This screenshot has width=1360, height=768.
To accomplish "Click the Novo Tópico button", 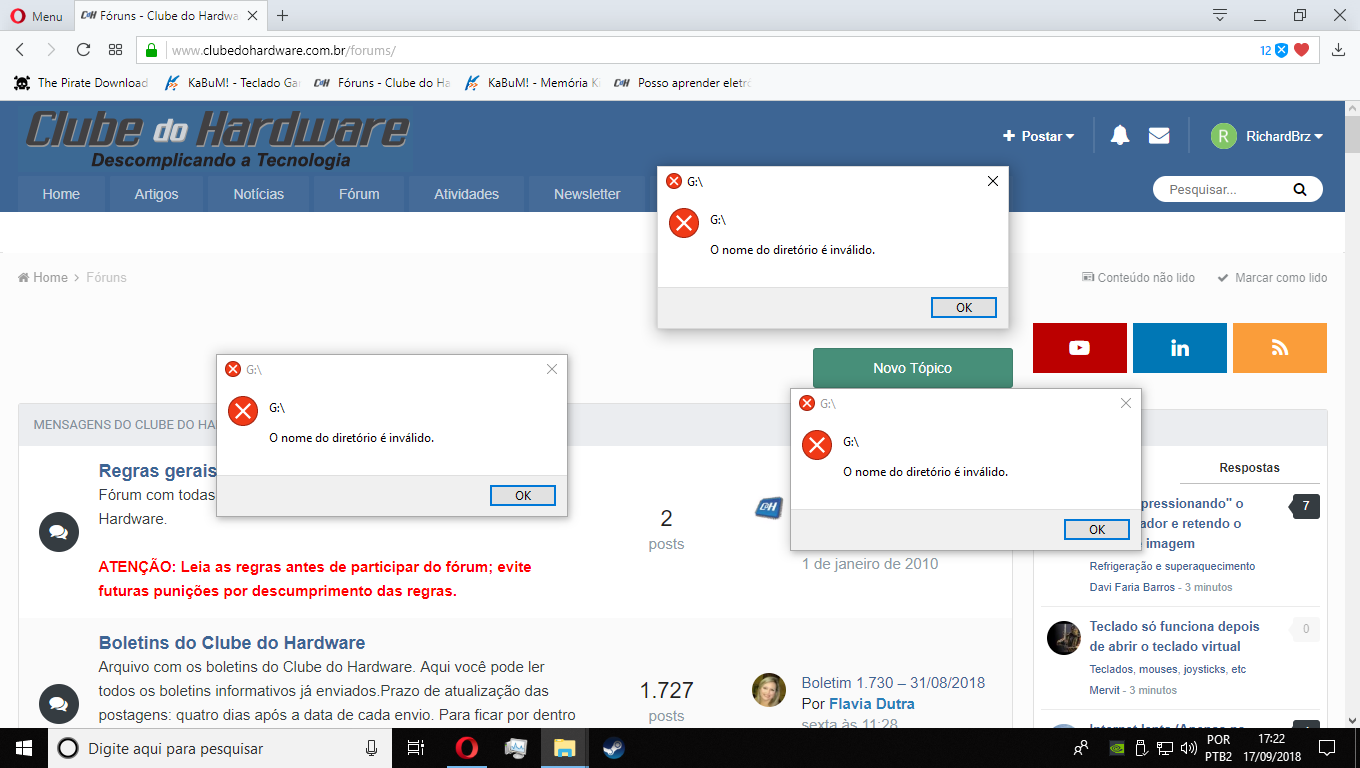I will tap(912, 368).
